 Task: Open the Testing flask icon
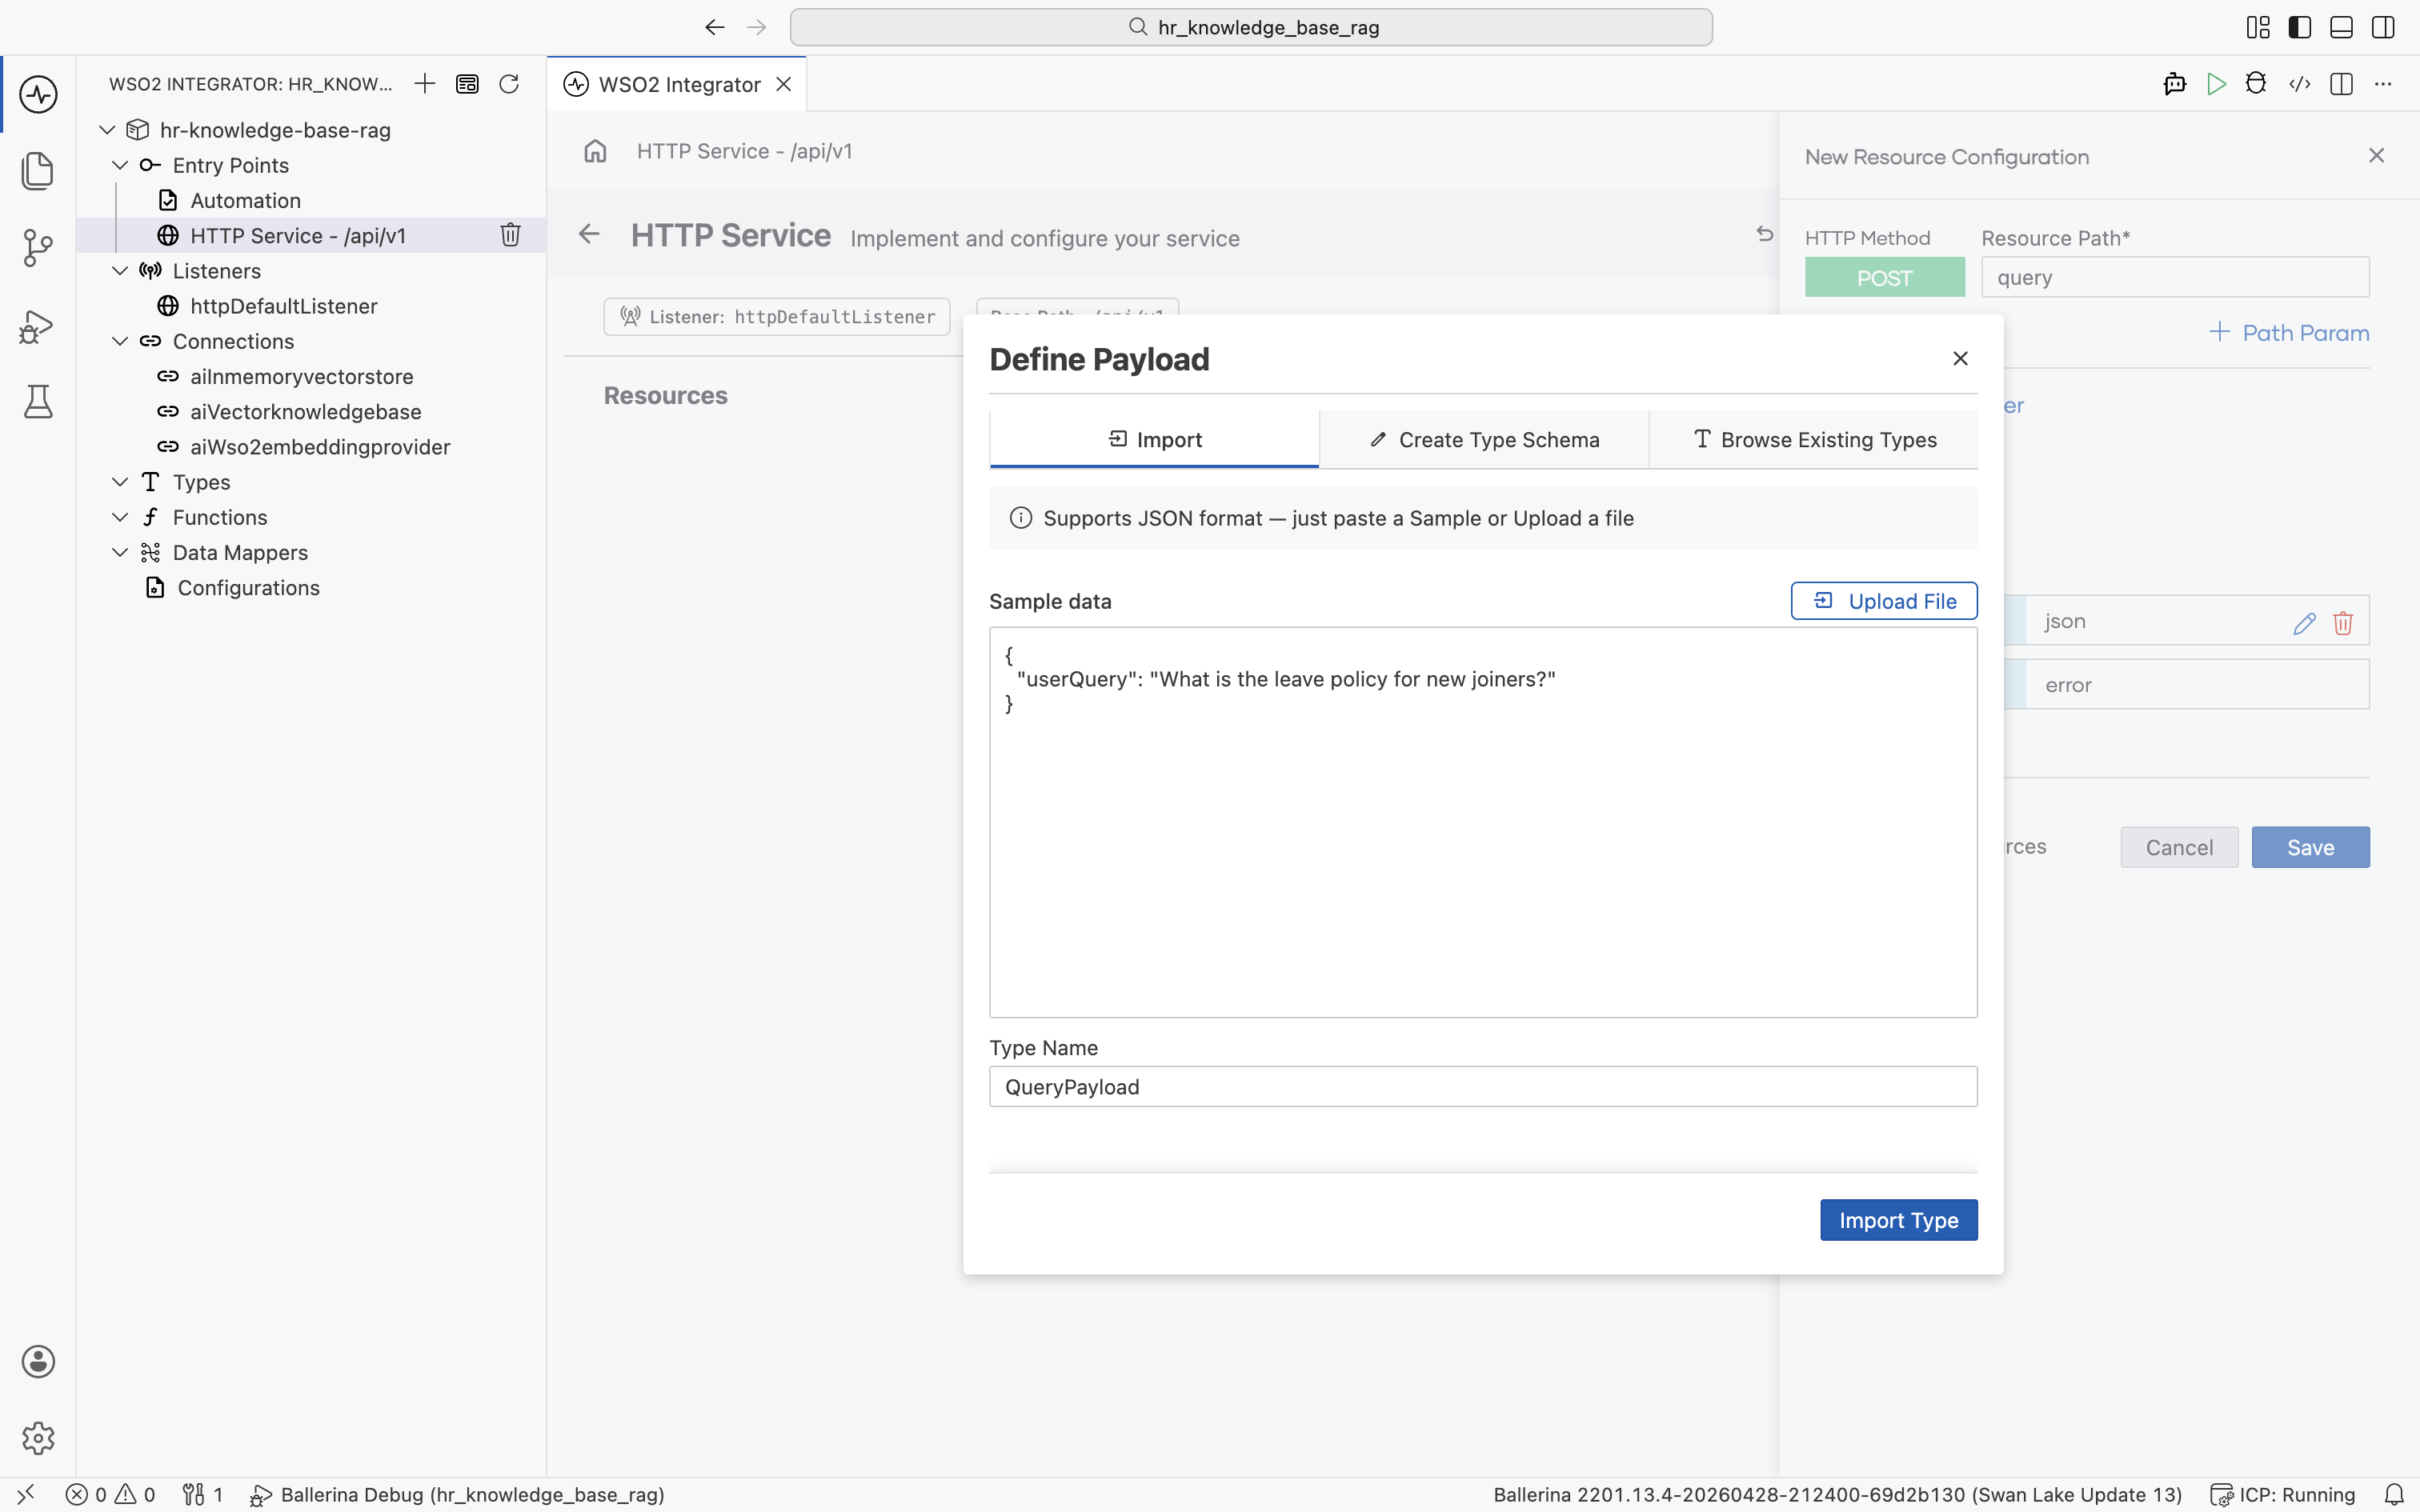[x=38, y=401]
